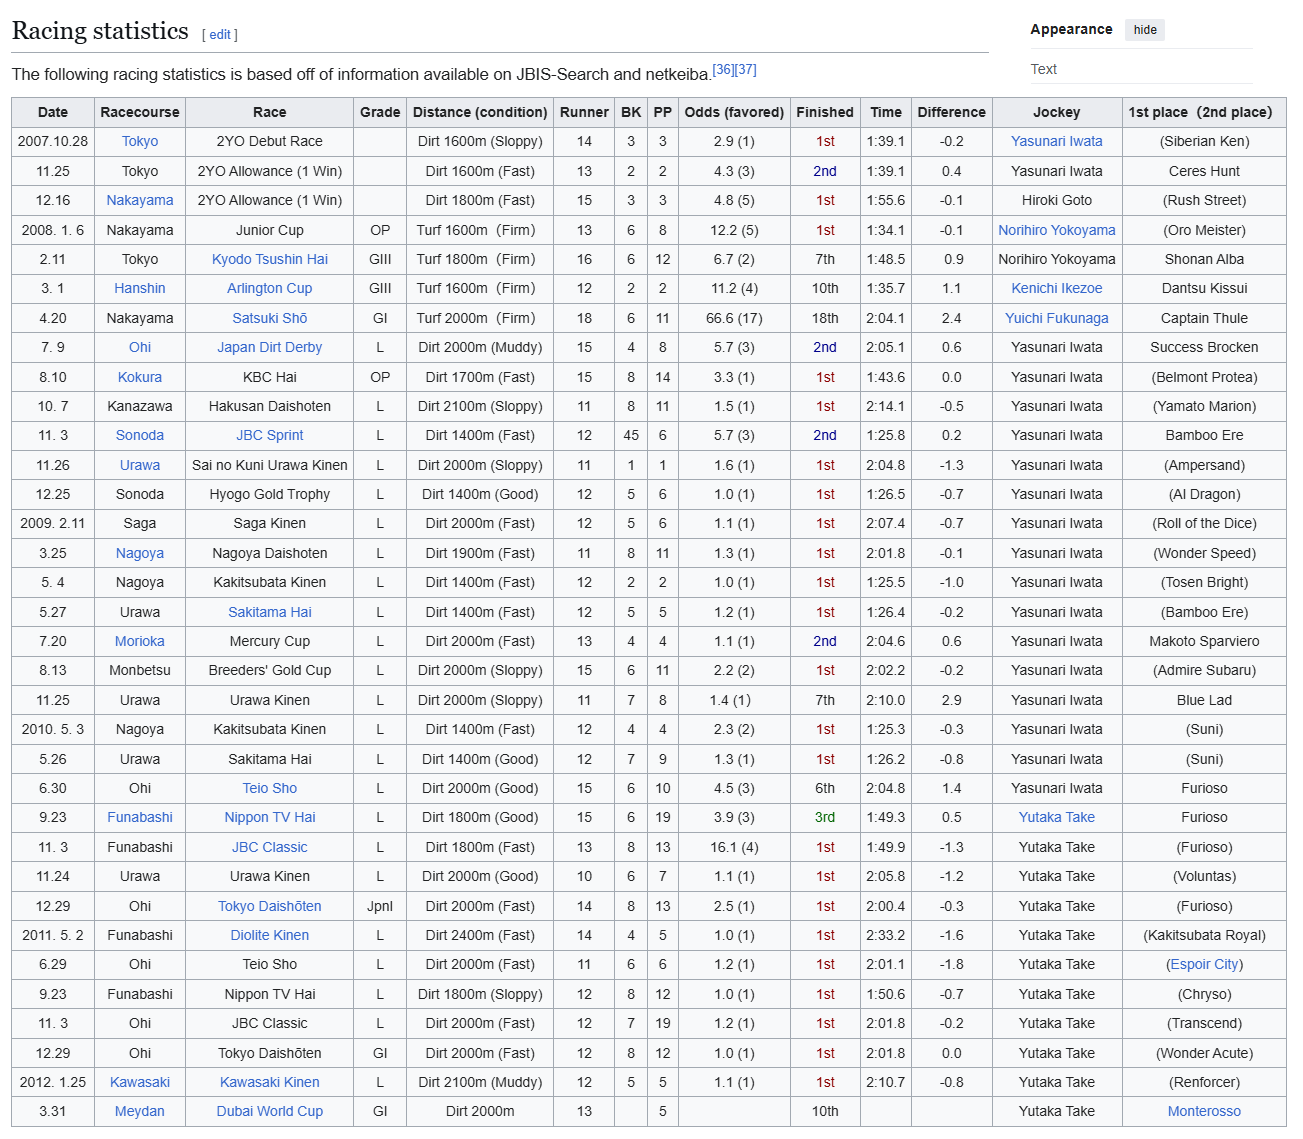Select the Ceres Hunt cell

tap(1205, 172)
